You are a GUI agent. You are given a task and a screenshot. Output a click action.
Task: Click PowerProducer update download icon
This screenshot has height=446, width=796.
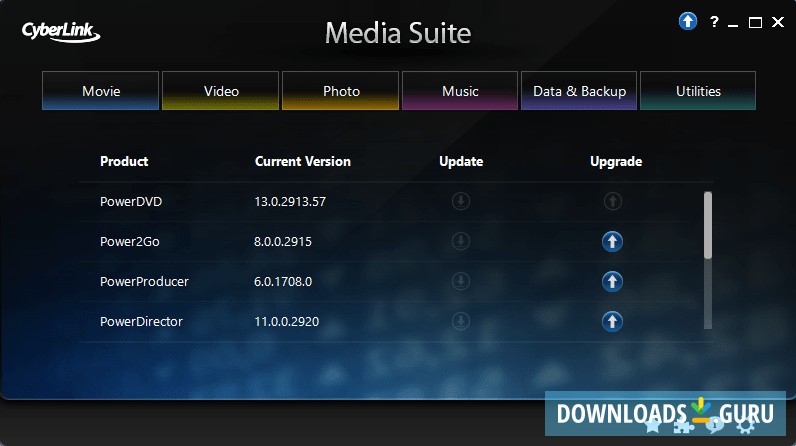click(x=461, y=281)
